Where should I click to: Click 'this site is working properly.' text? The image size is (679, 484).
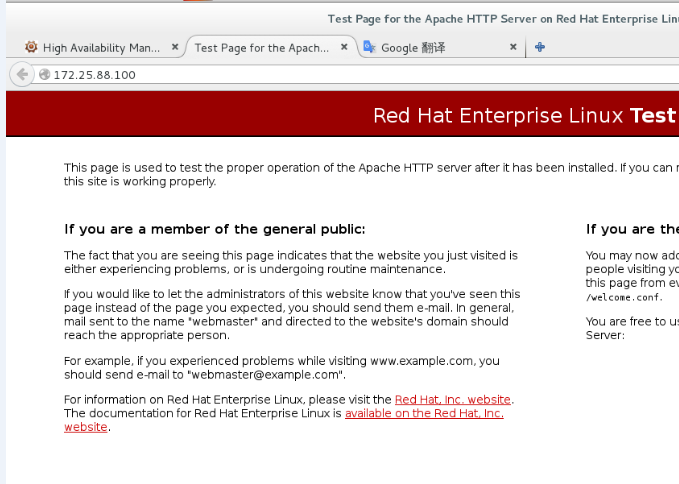[140, 181]
